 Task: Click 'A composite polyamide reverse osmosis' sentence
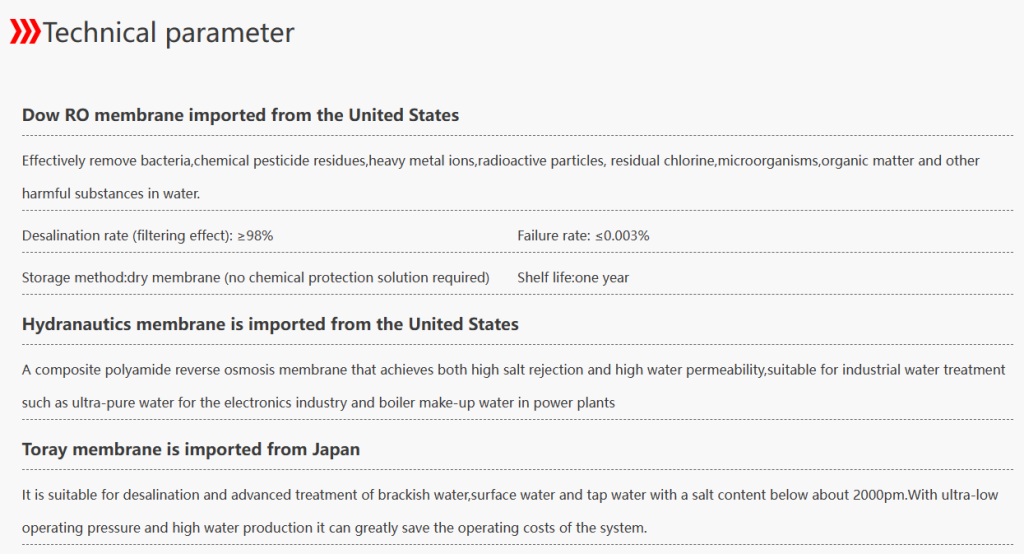(513, 370)
